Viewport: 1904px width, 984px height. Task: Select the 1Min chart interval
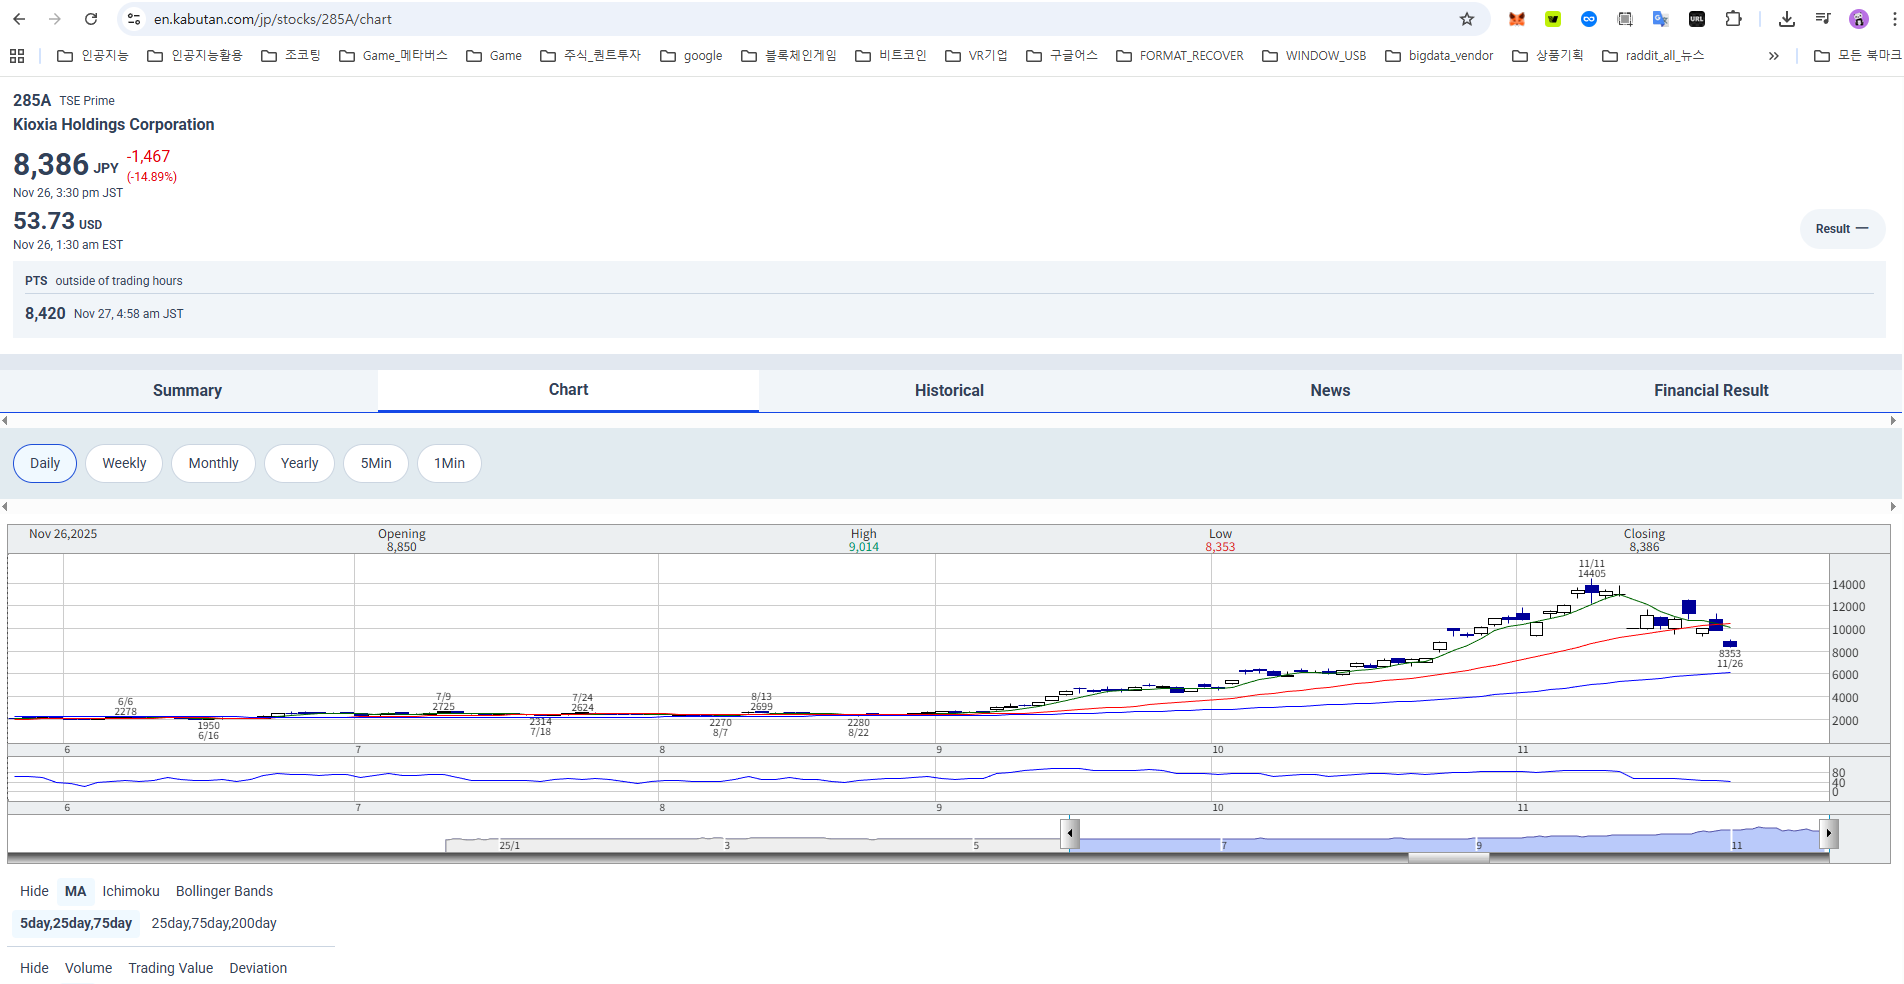click(449, 463)
